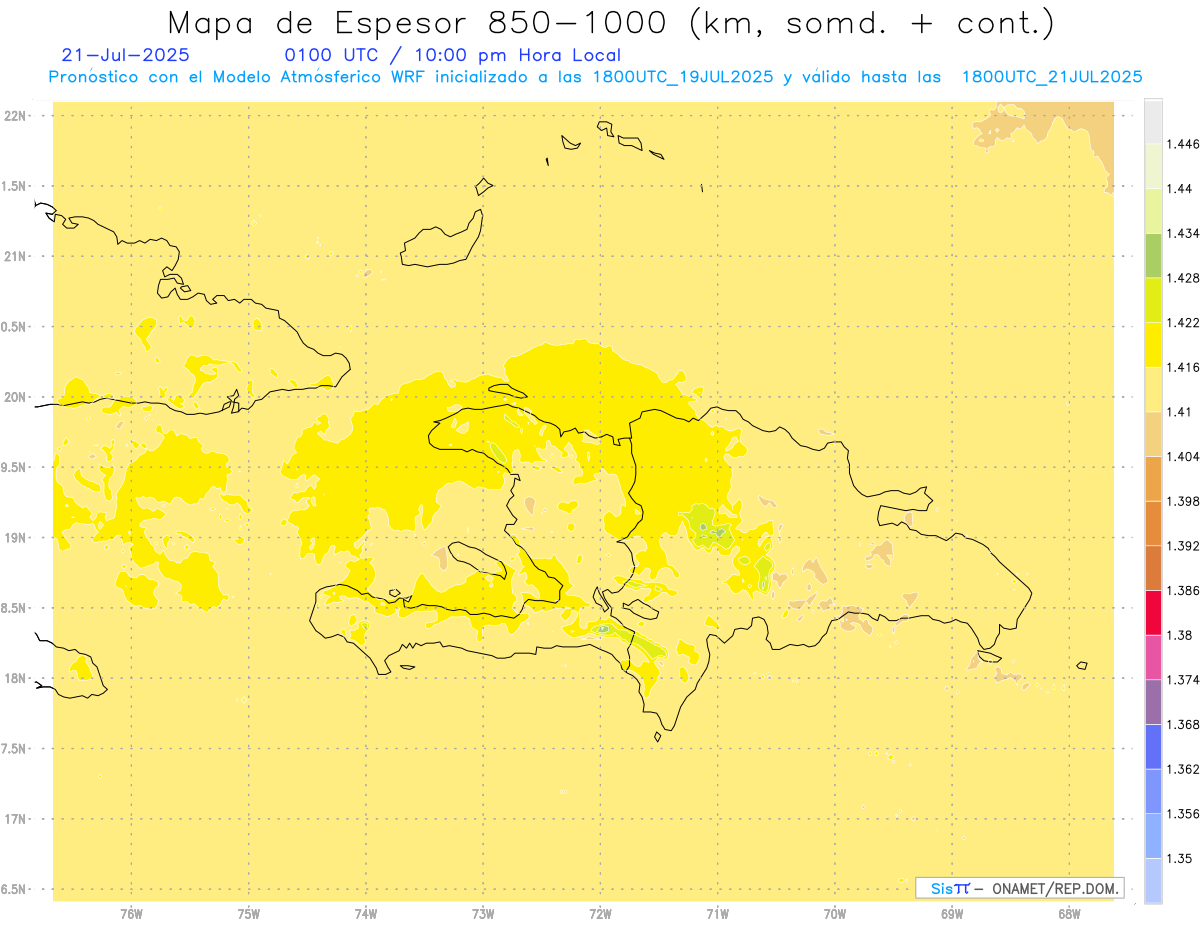
Task: Click the tan legend swatch between 1.404 and 1.41
Action: (1153, 434)
